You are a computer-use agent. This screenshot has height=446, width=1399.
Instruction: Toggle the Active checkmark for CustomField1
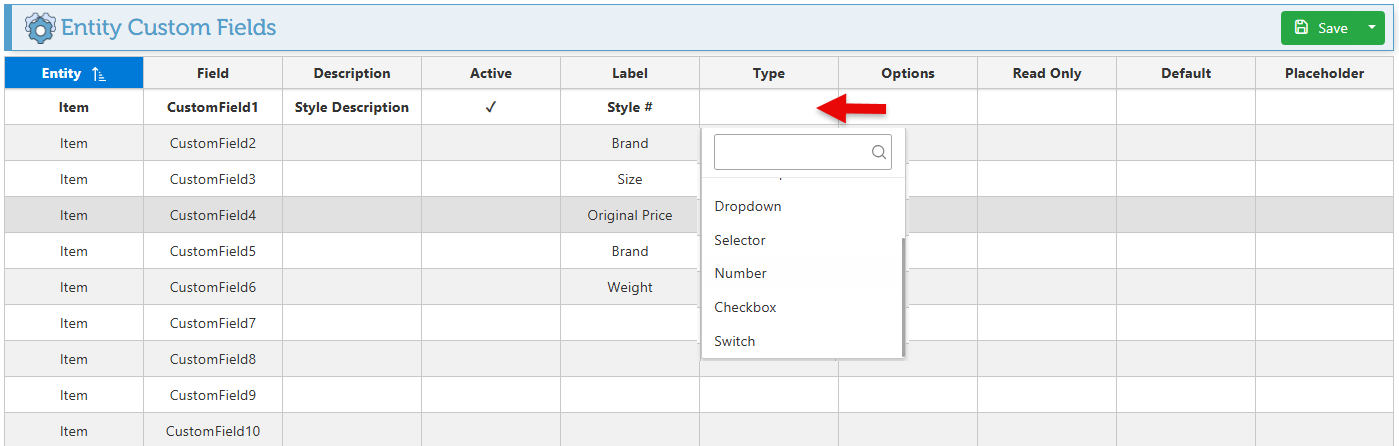coord(490,107)
